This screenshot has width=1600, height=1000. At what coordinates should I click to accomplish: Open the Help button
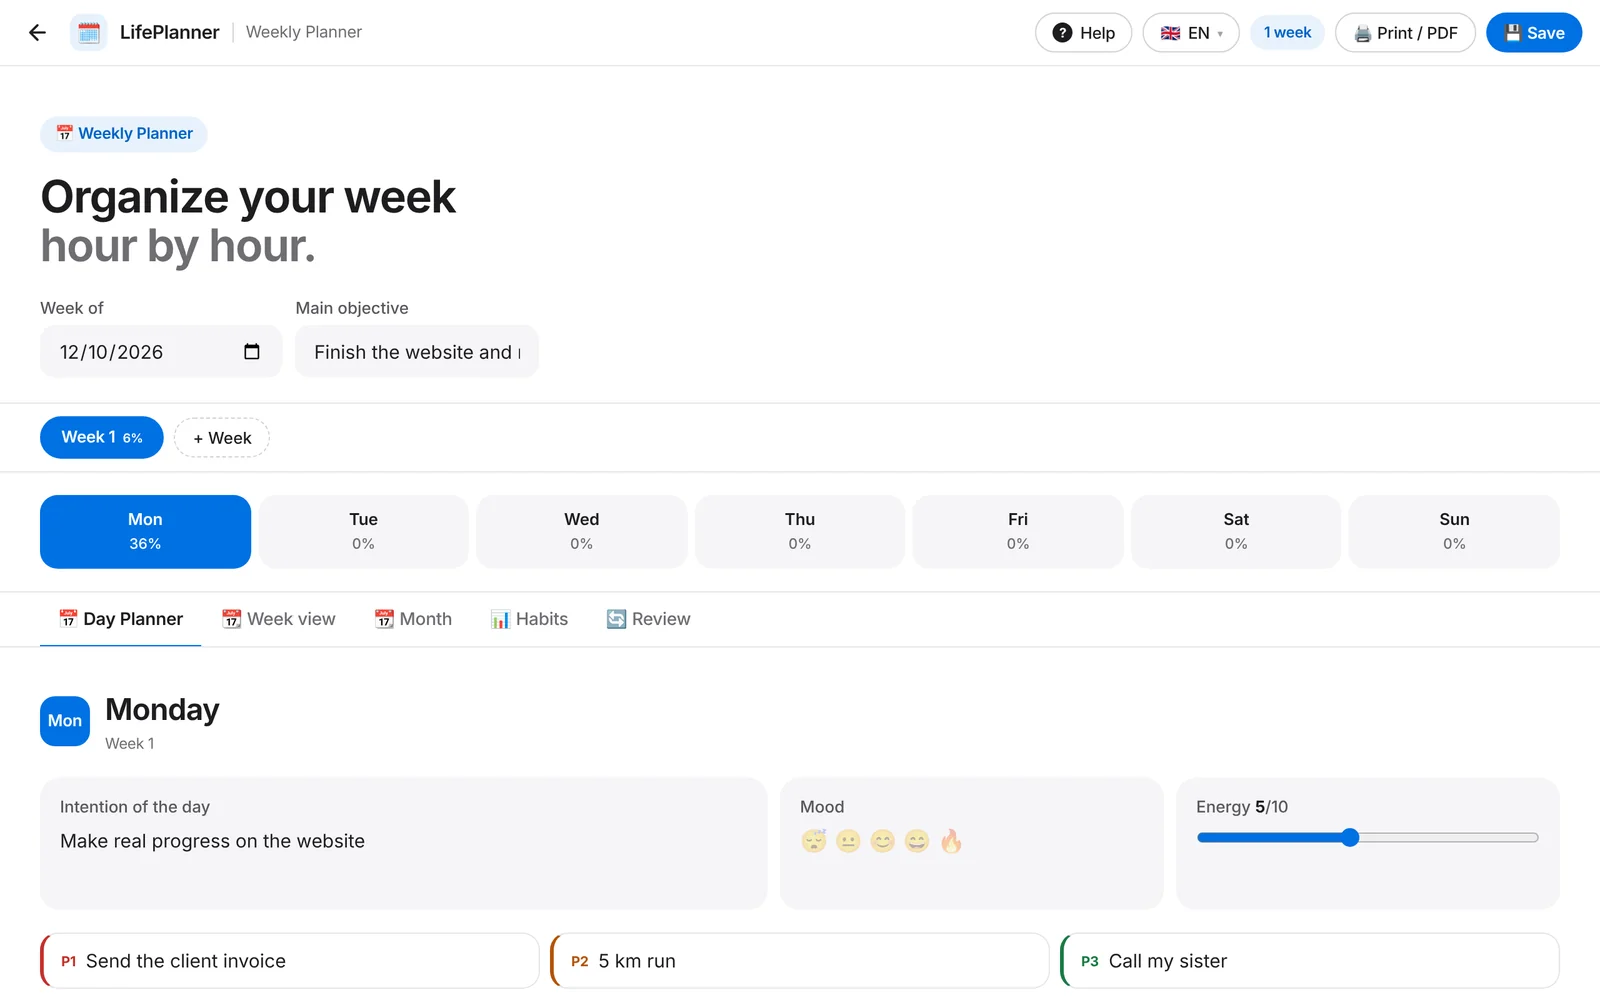(1083, 33)
